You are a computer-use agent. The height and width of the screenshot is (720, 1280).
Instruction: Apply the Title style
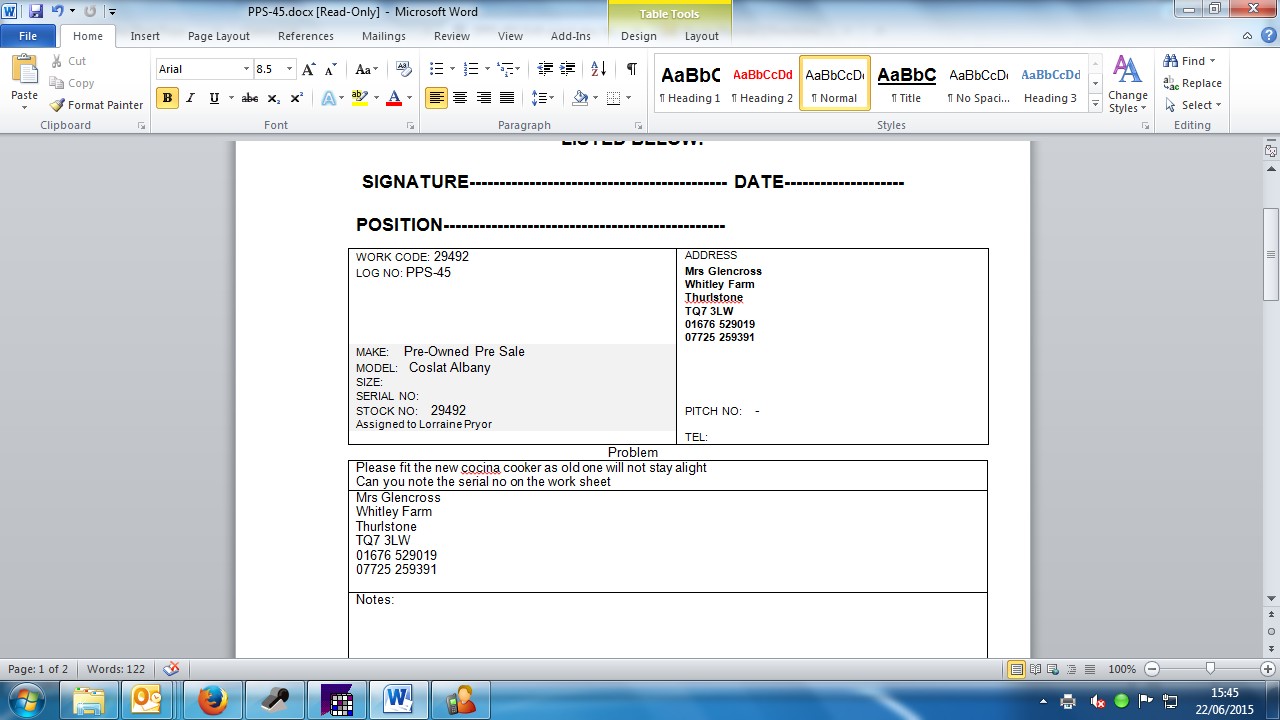(x=907, y=83)
